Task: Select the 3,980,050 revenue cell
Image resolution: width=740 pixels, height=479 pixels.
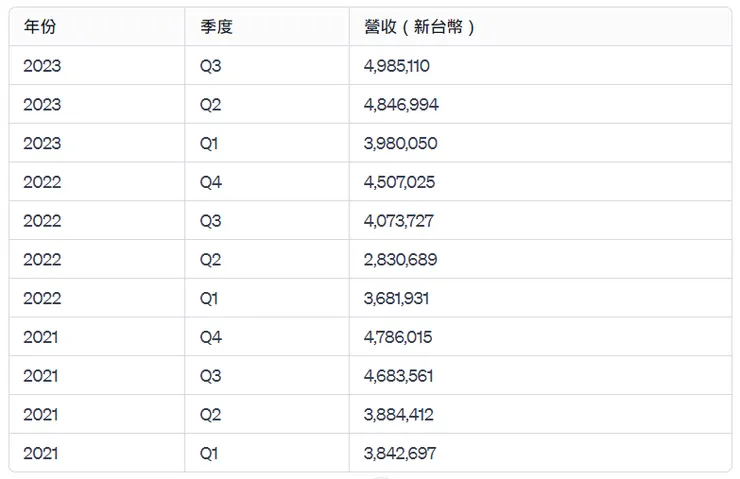Action: coord(400,144)
